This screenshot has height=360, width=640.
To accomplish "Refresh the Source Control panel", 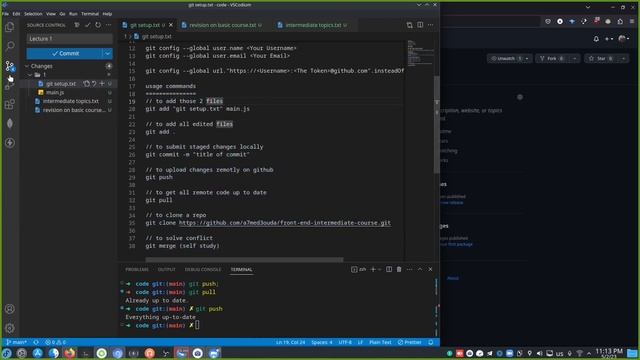I will [x=98, y=25].
